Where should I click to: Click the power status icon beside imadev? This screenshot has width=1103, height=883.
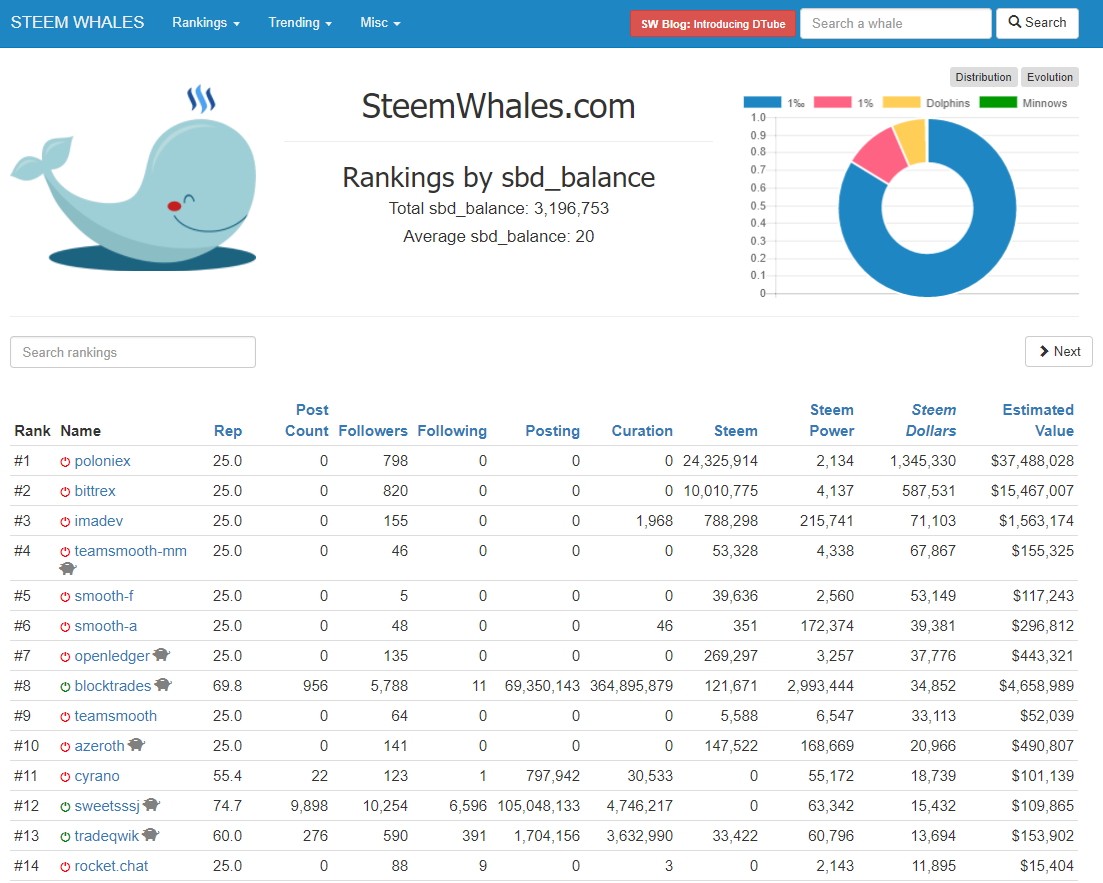[65, 522]
